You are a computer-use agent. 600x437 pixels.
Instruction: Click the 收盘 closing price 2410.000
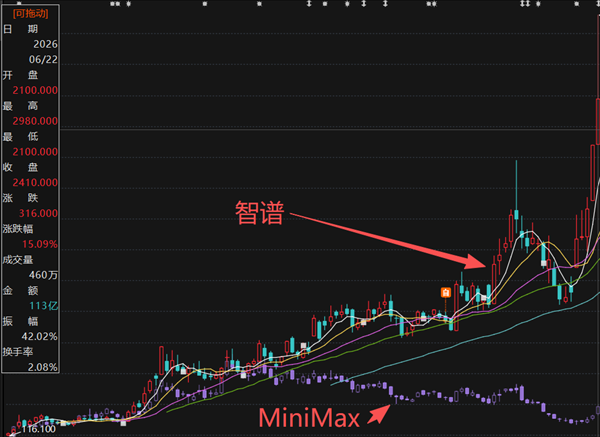(35, 183)
